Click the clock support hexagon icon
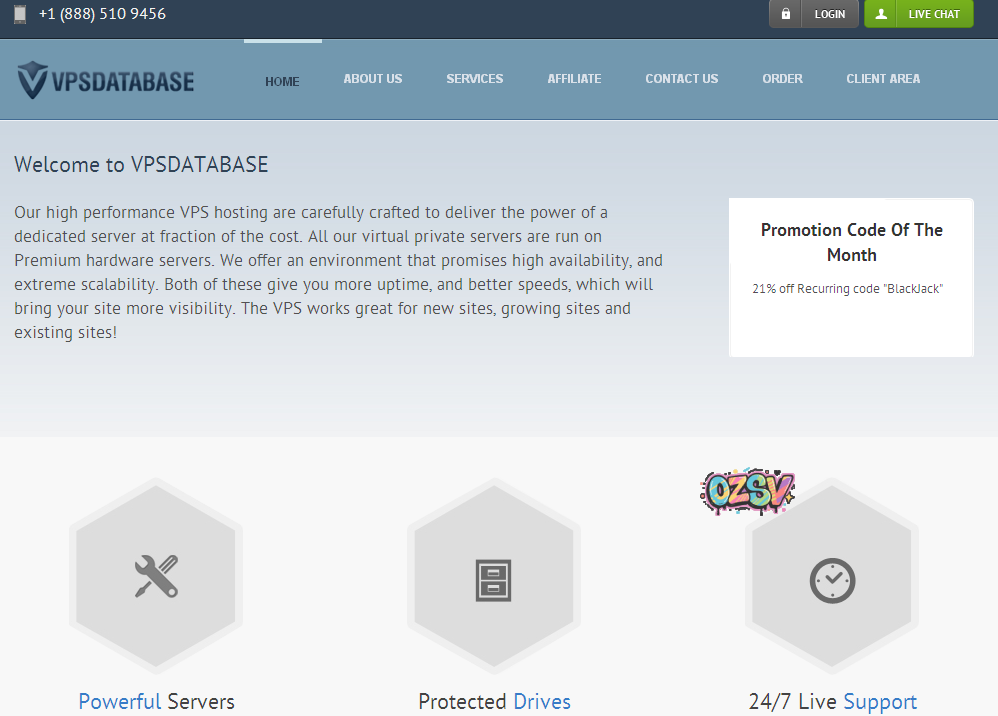 pyautogui.click(x=831, y=579)
